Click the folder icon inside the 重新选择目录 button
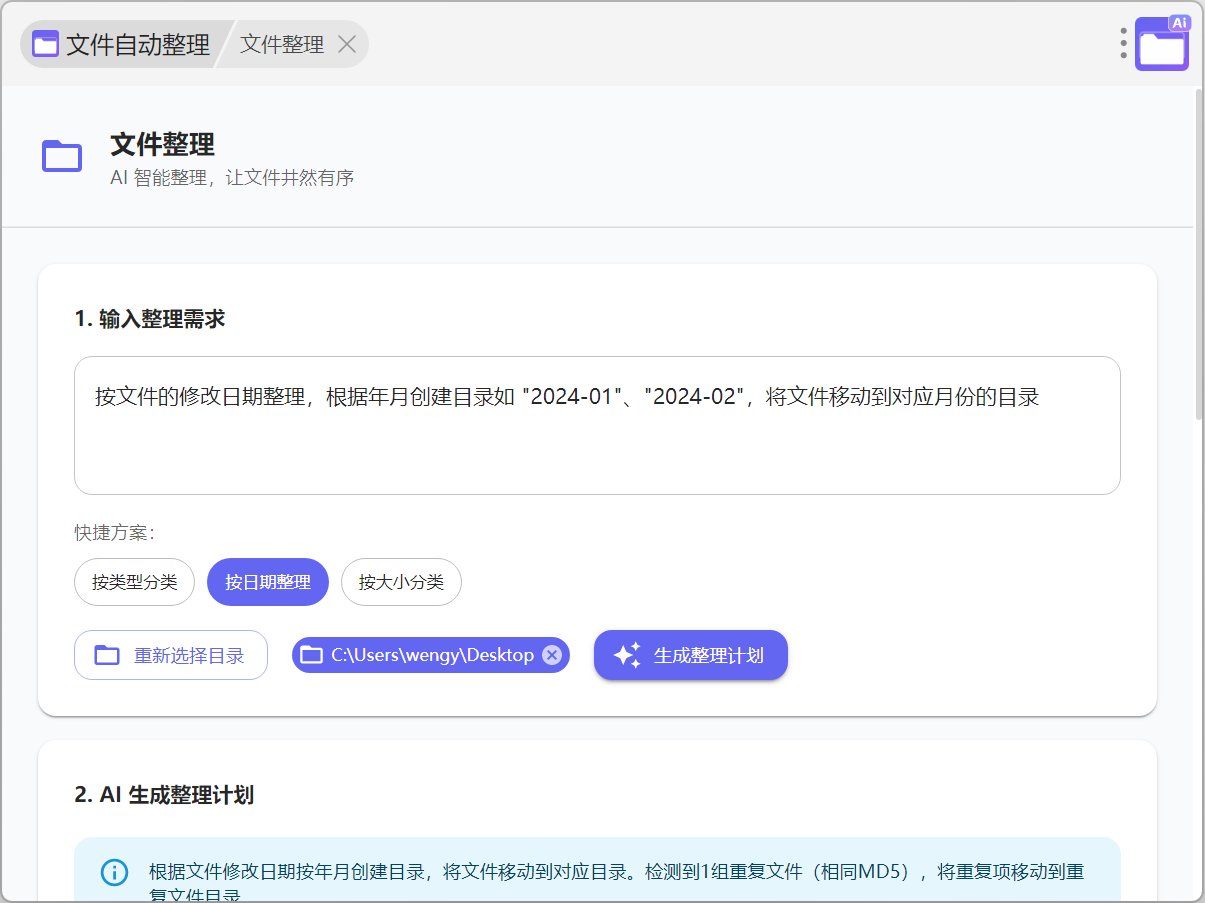 click(107, 656)
